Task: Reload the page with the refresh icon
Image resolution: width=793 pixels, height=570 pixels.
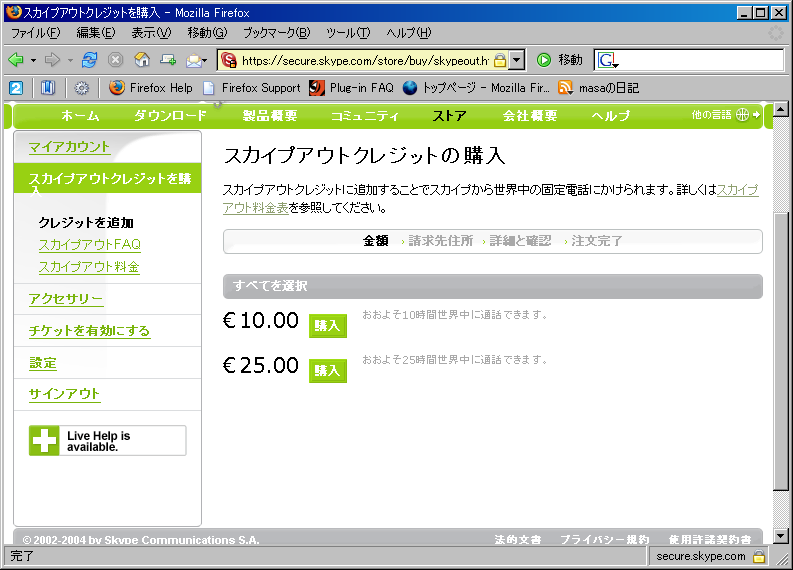Action: 90,60
